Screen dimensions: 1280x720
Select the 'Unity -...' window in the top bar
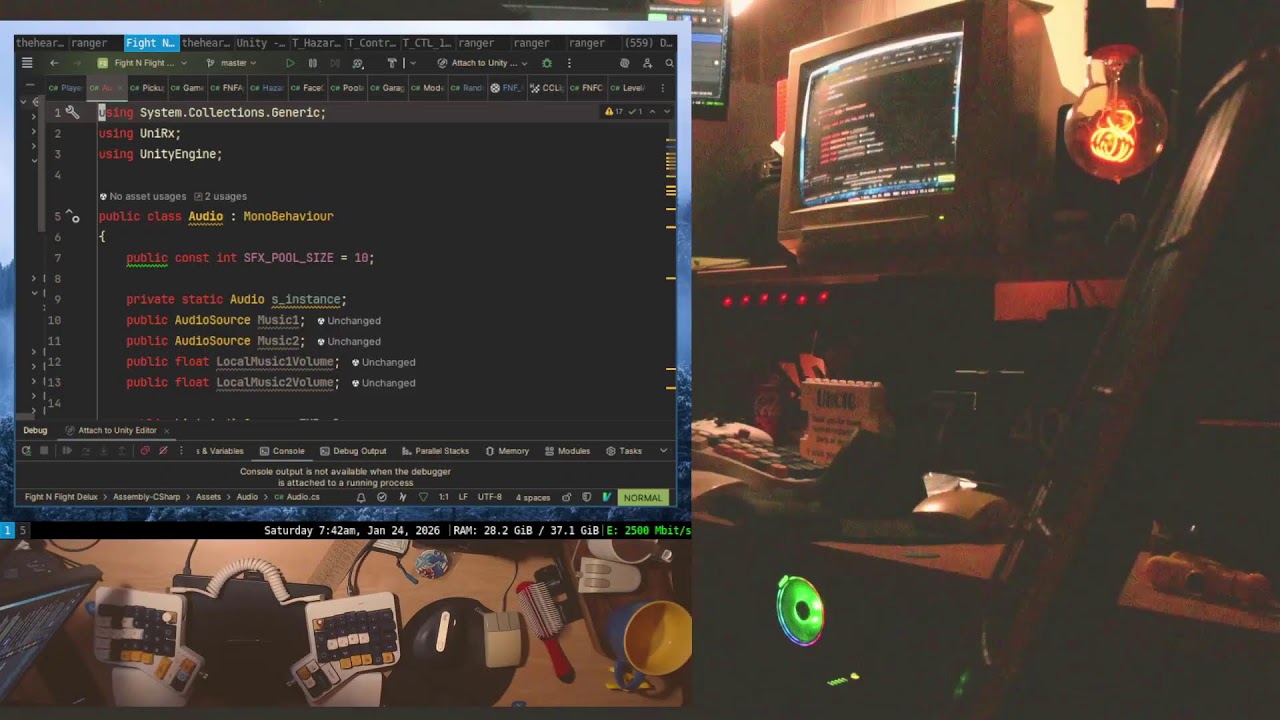click(260, 43)
